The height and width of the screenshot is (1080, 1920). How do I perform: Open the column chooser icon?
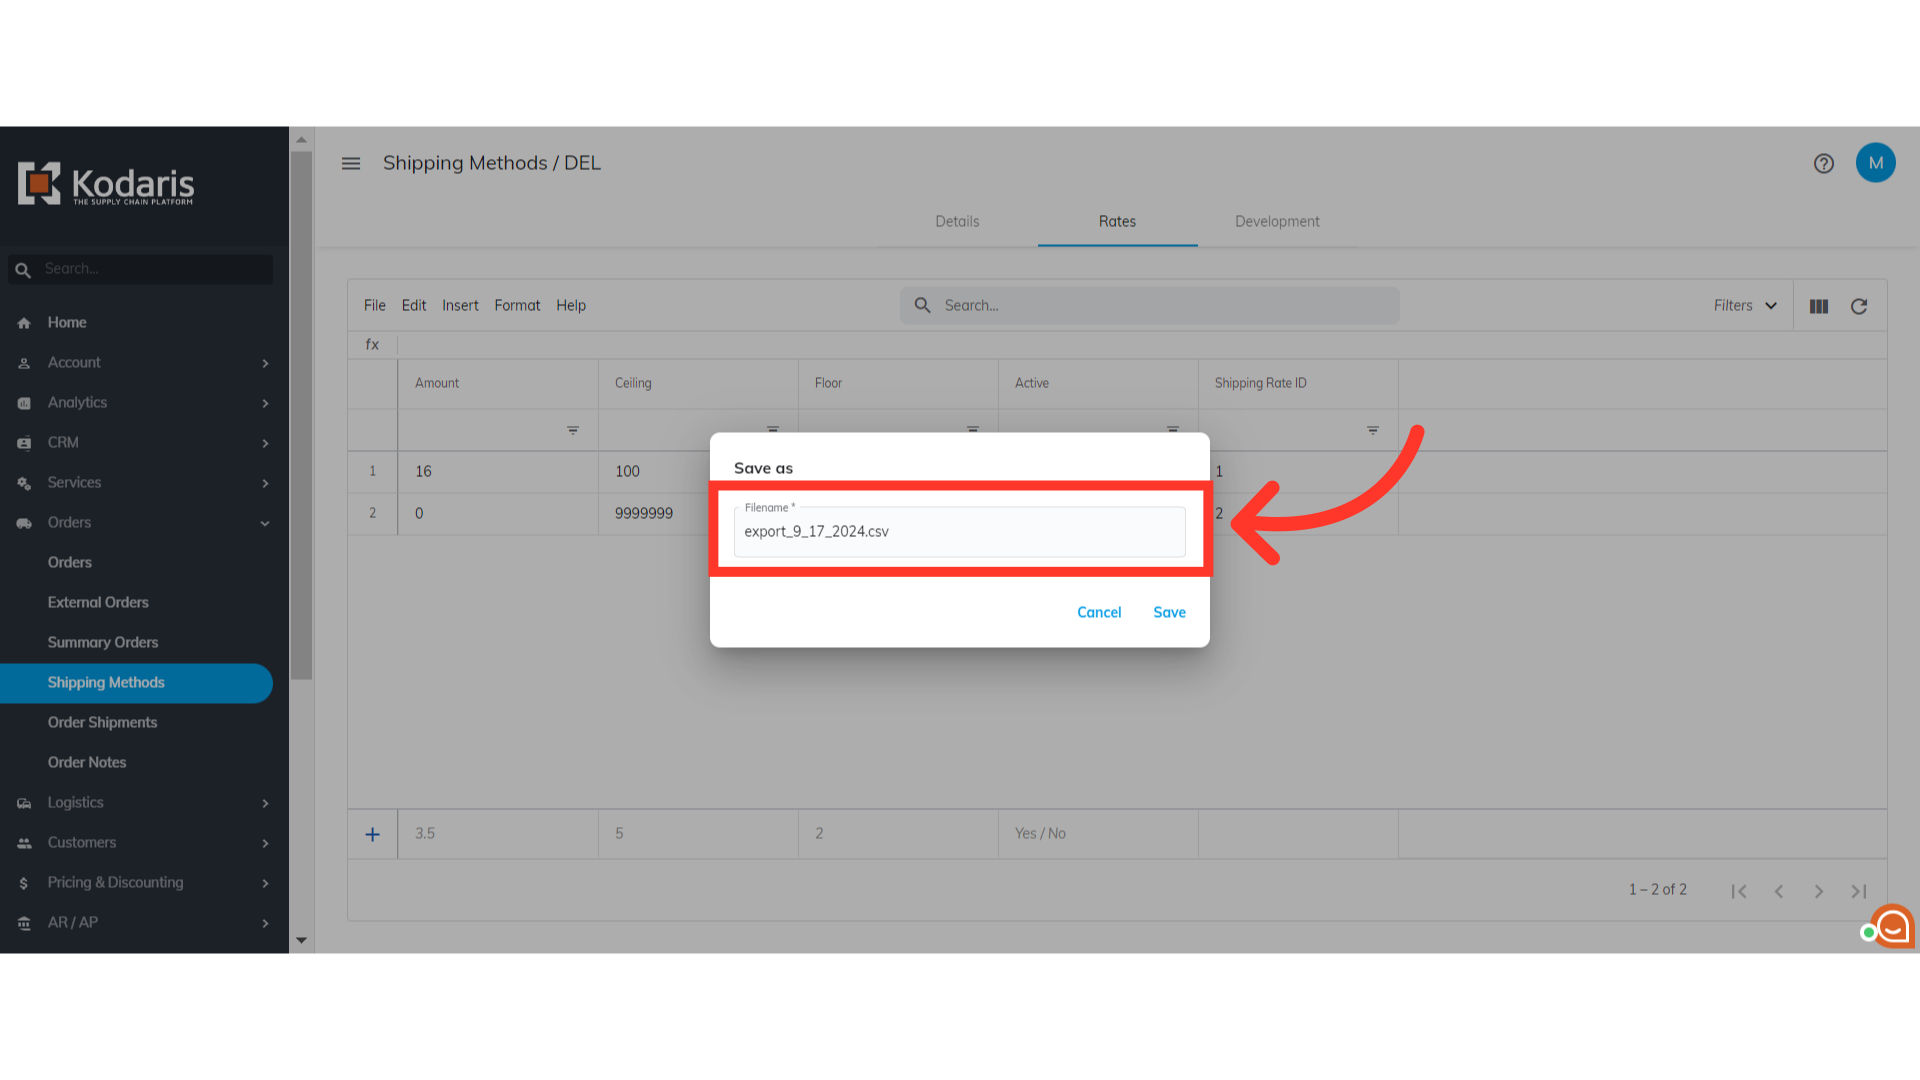pyautogui.click(x=1819, y=307)
